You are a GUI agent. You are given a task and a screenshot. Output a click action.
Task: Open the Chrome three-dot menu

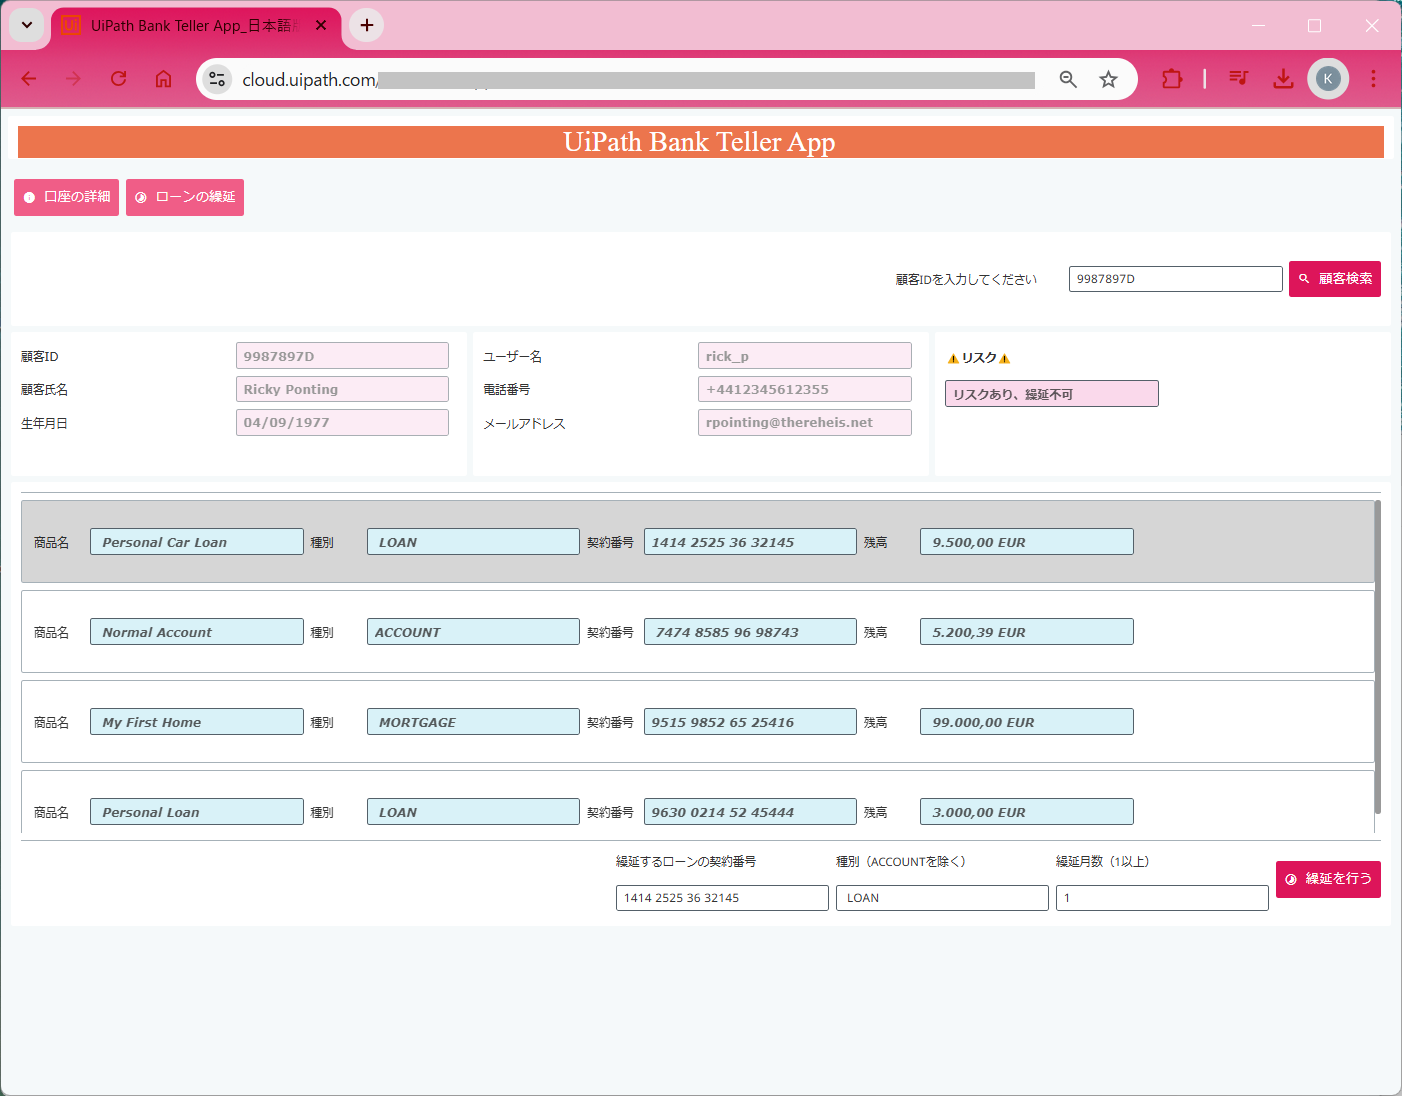[1373, 79]
